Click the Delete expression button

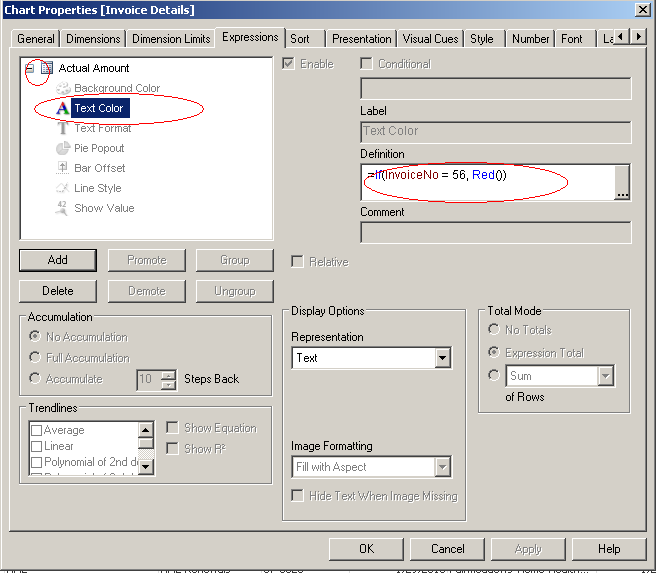click(58, 291)
